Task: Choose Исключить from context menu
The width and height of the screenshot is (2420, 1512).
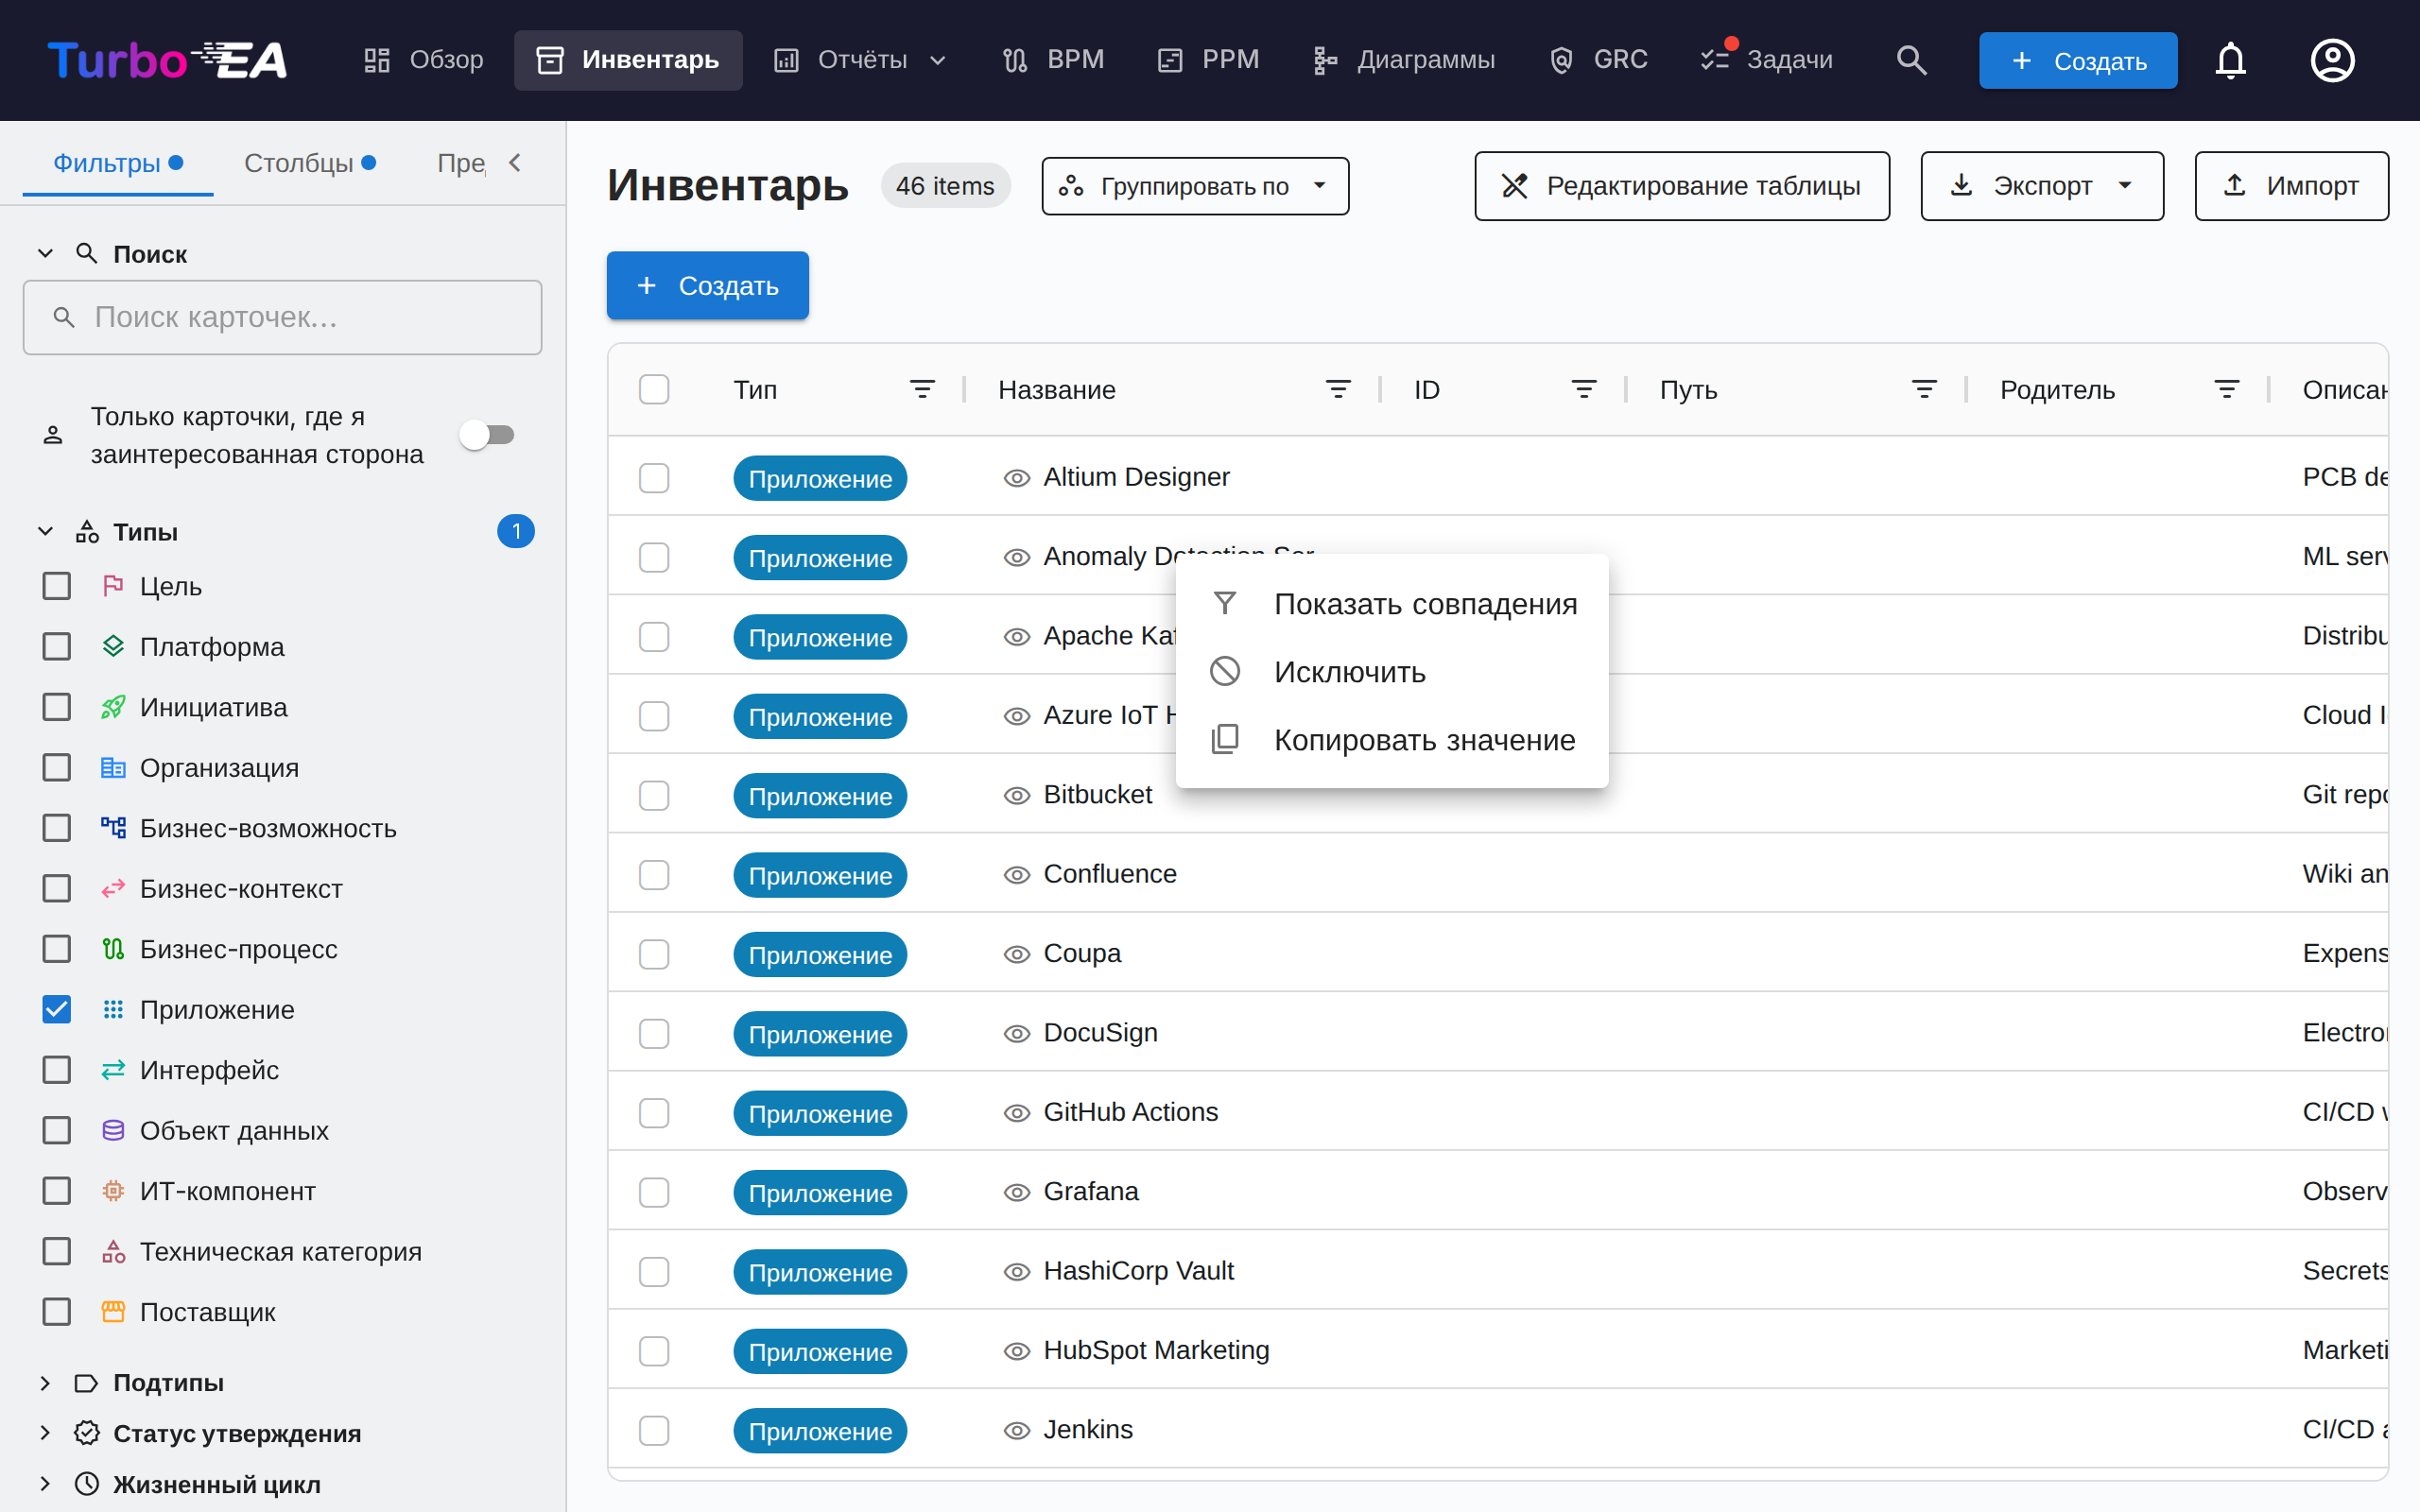Action: [1392, 672]
